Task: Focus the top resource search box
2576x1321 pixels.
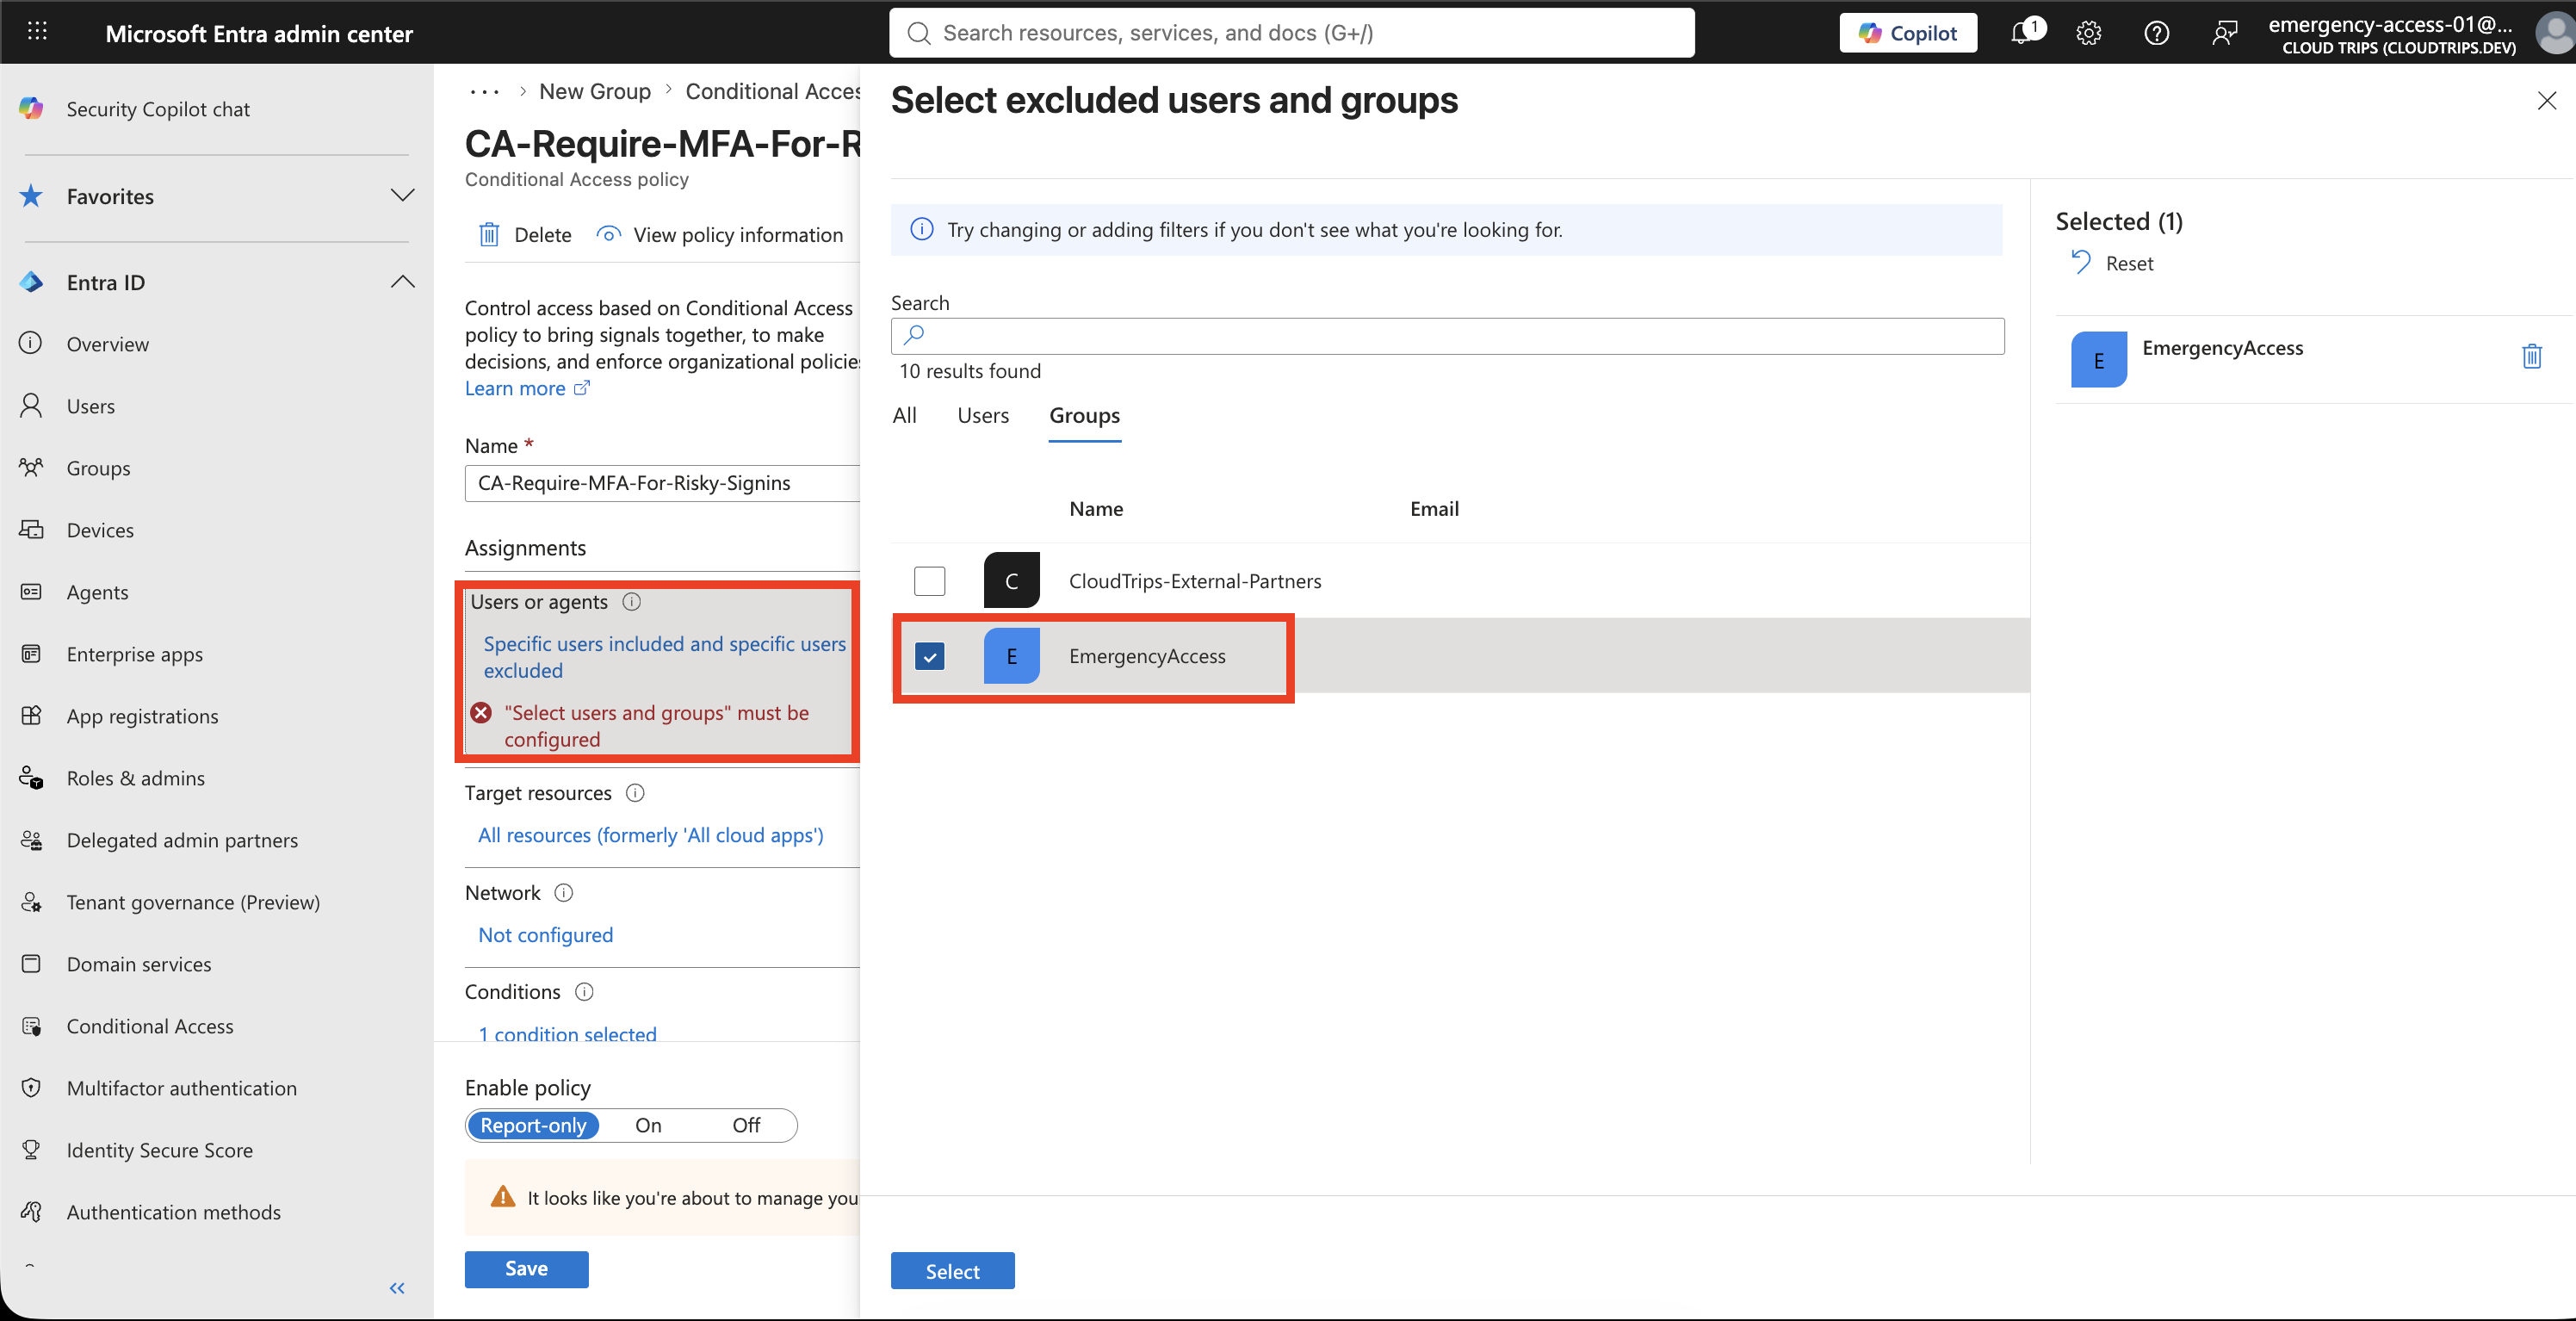Action: [1291, 33]
